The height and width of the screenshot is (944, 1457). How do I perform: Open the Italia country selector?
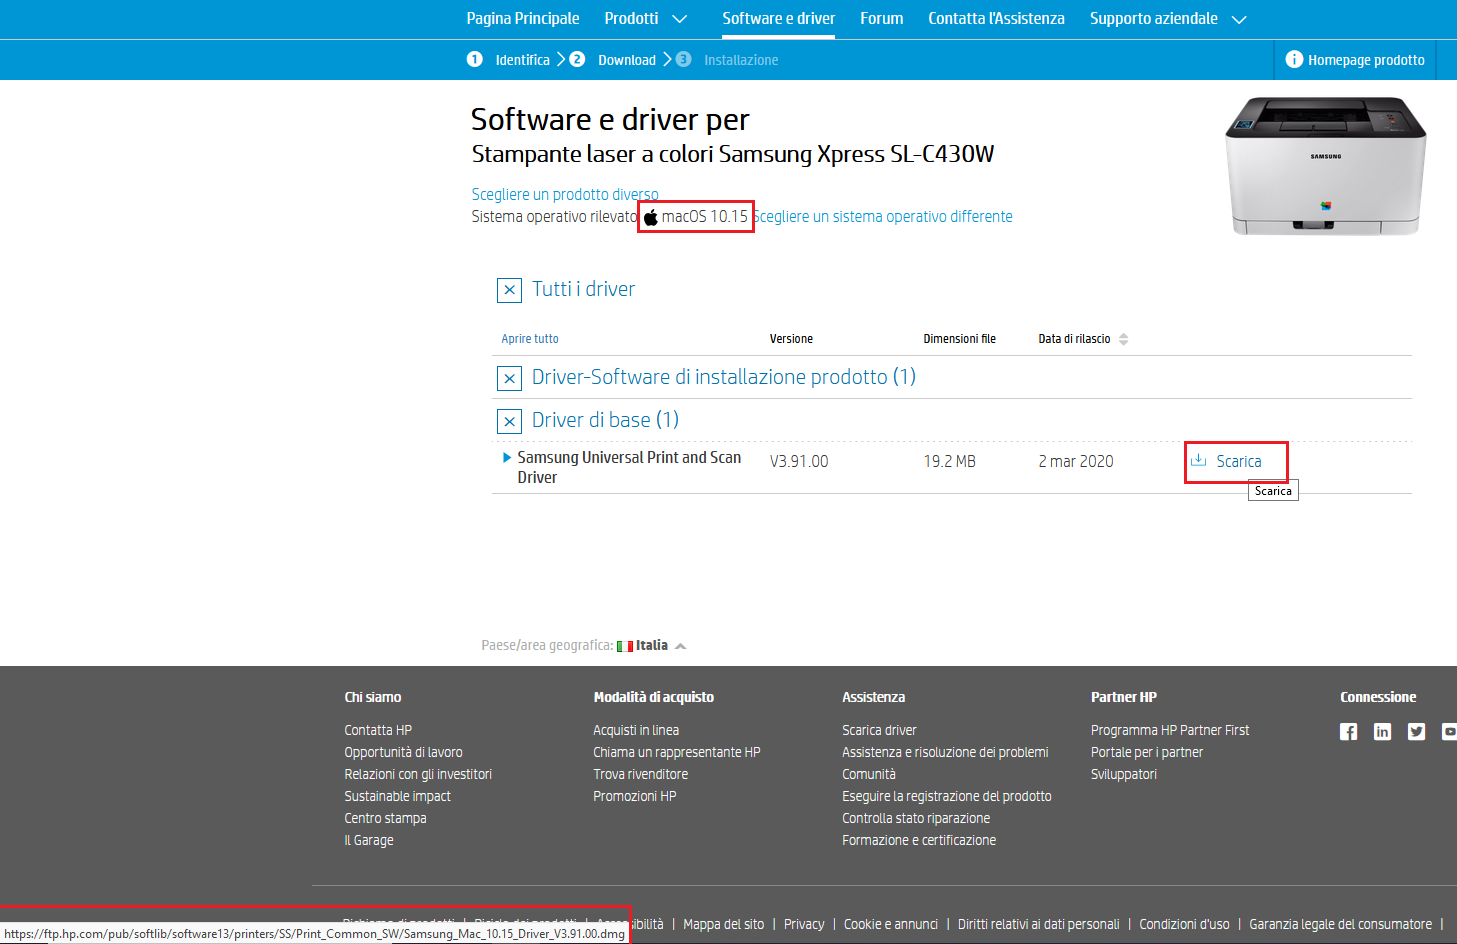tap(652, 645)
